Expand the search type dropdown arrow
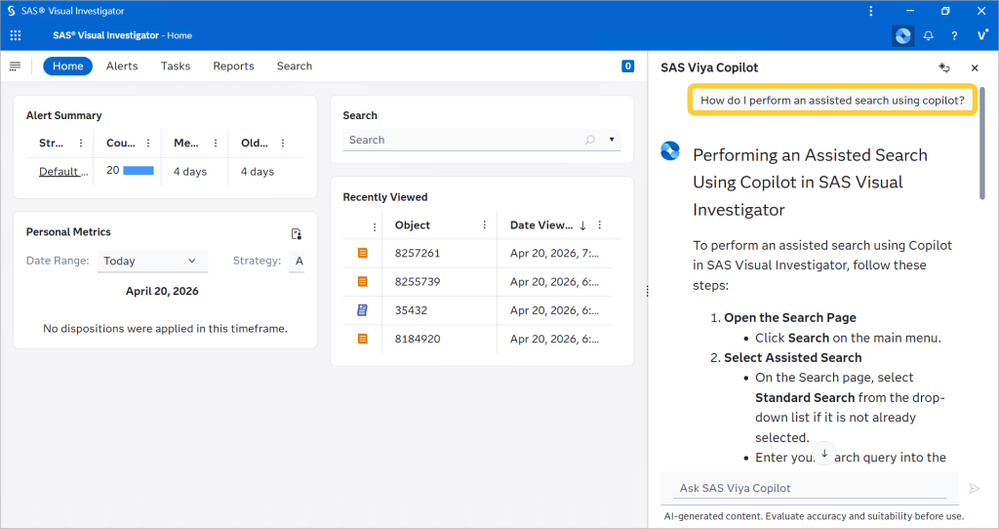Image resolution: width=999 pixels, height=529 pixels. pyautogui.click(x=612, y=140)
